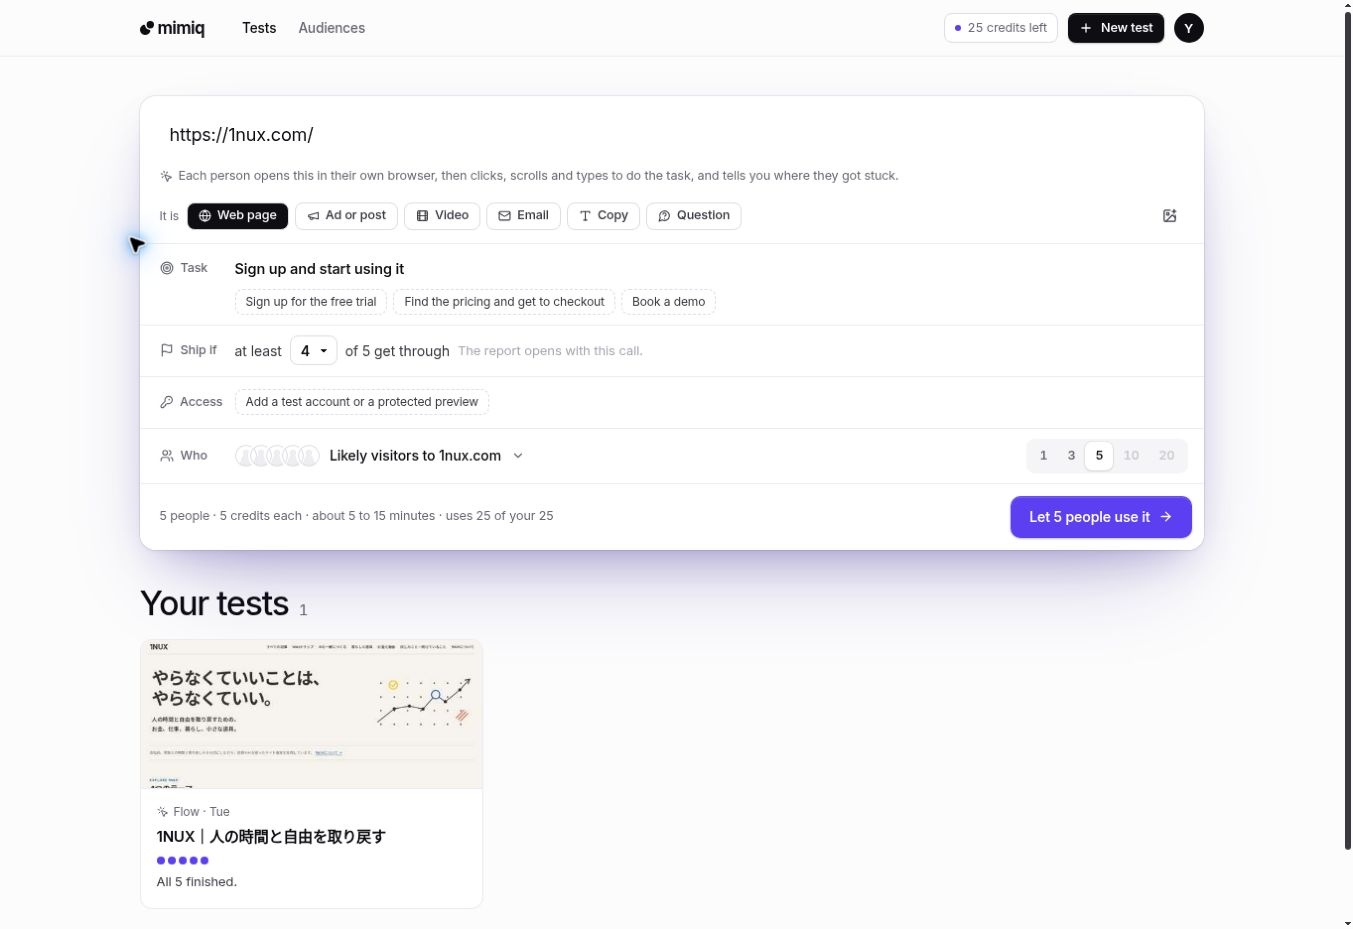Select the Web page content type
This screenshot has width=1353, height=929.
coord(238,216)
